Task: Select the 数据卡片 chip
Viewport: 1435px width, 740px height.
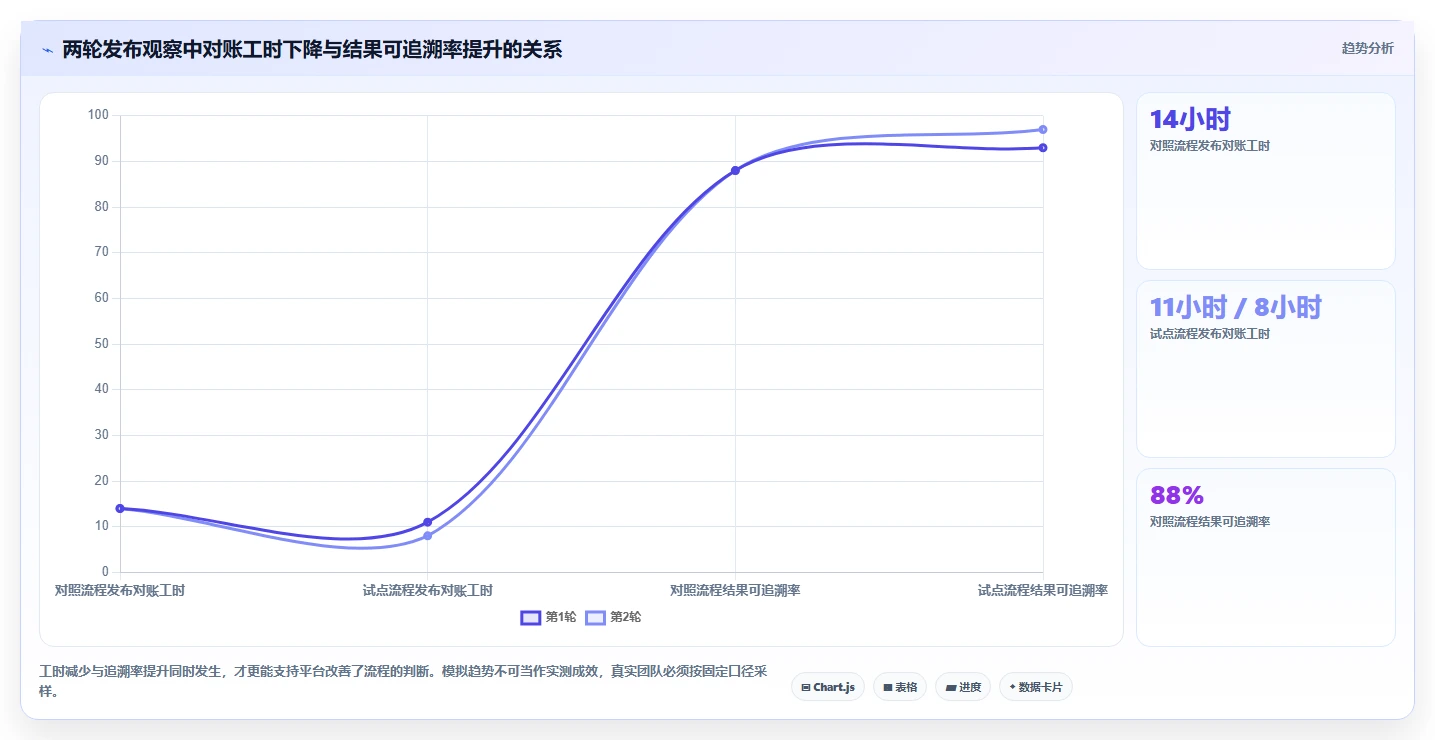Action: [x=1035, y=687]
